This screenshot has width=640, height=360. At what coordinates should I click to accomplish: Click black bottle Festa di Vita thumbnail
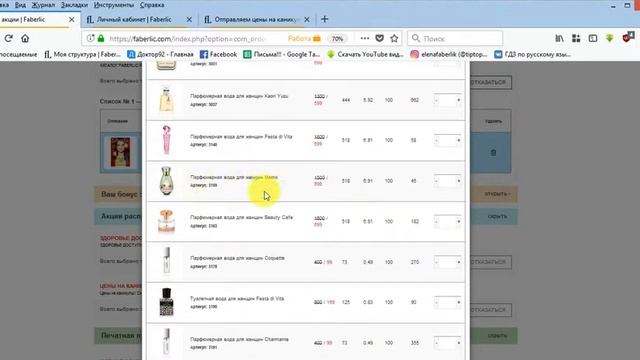(x=166, y=302)
